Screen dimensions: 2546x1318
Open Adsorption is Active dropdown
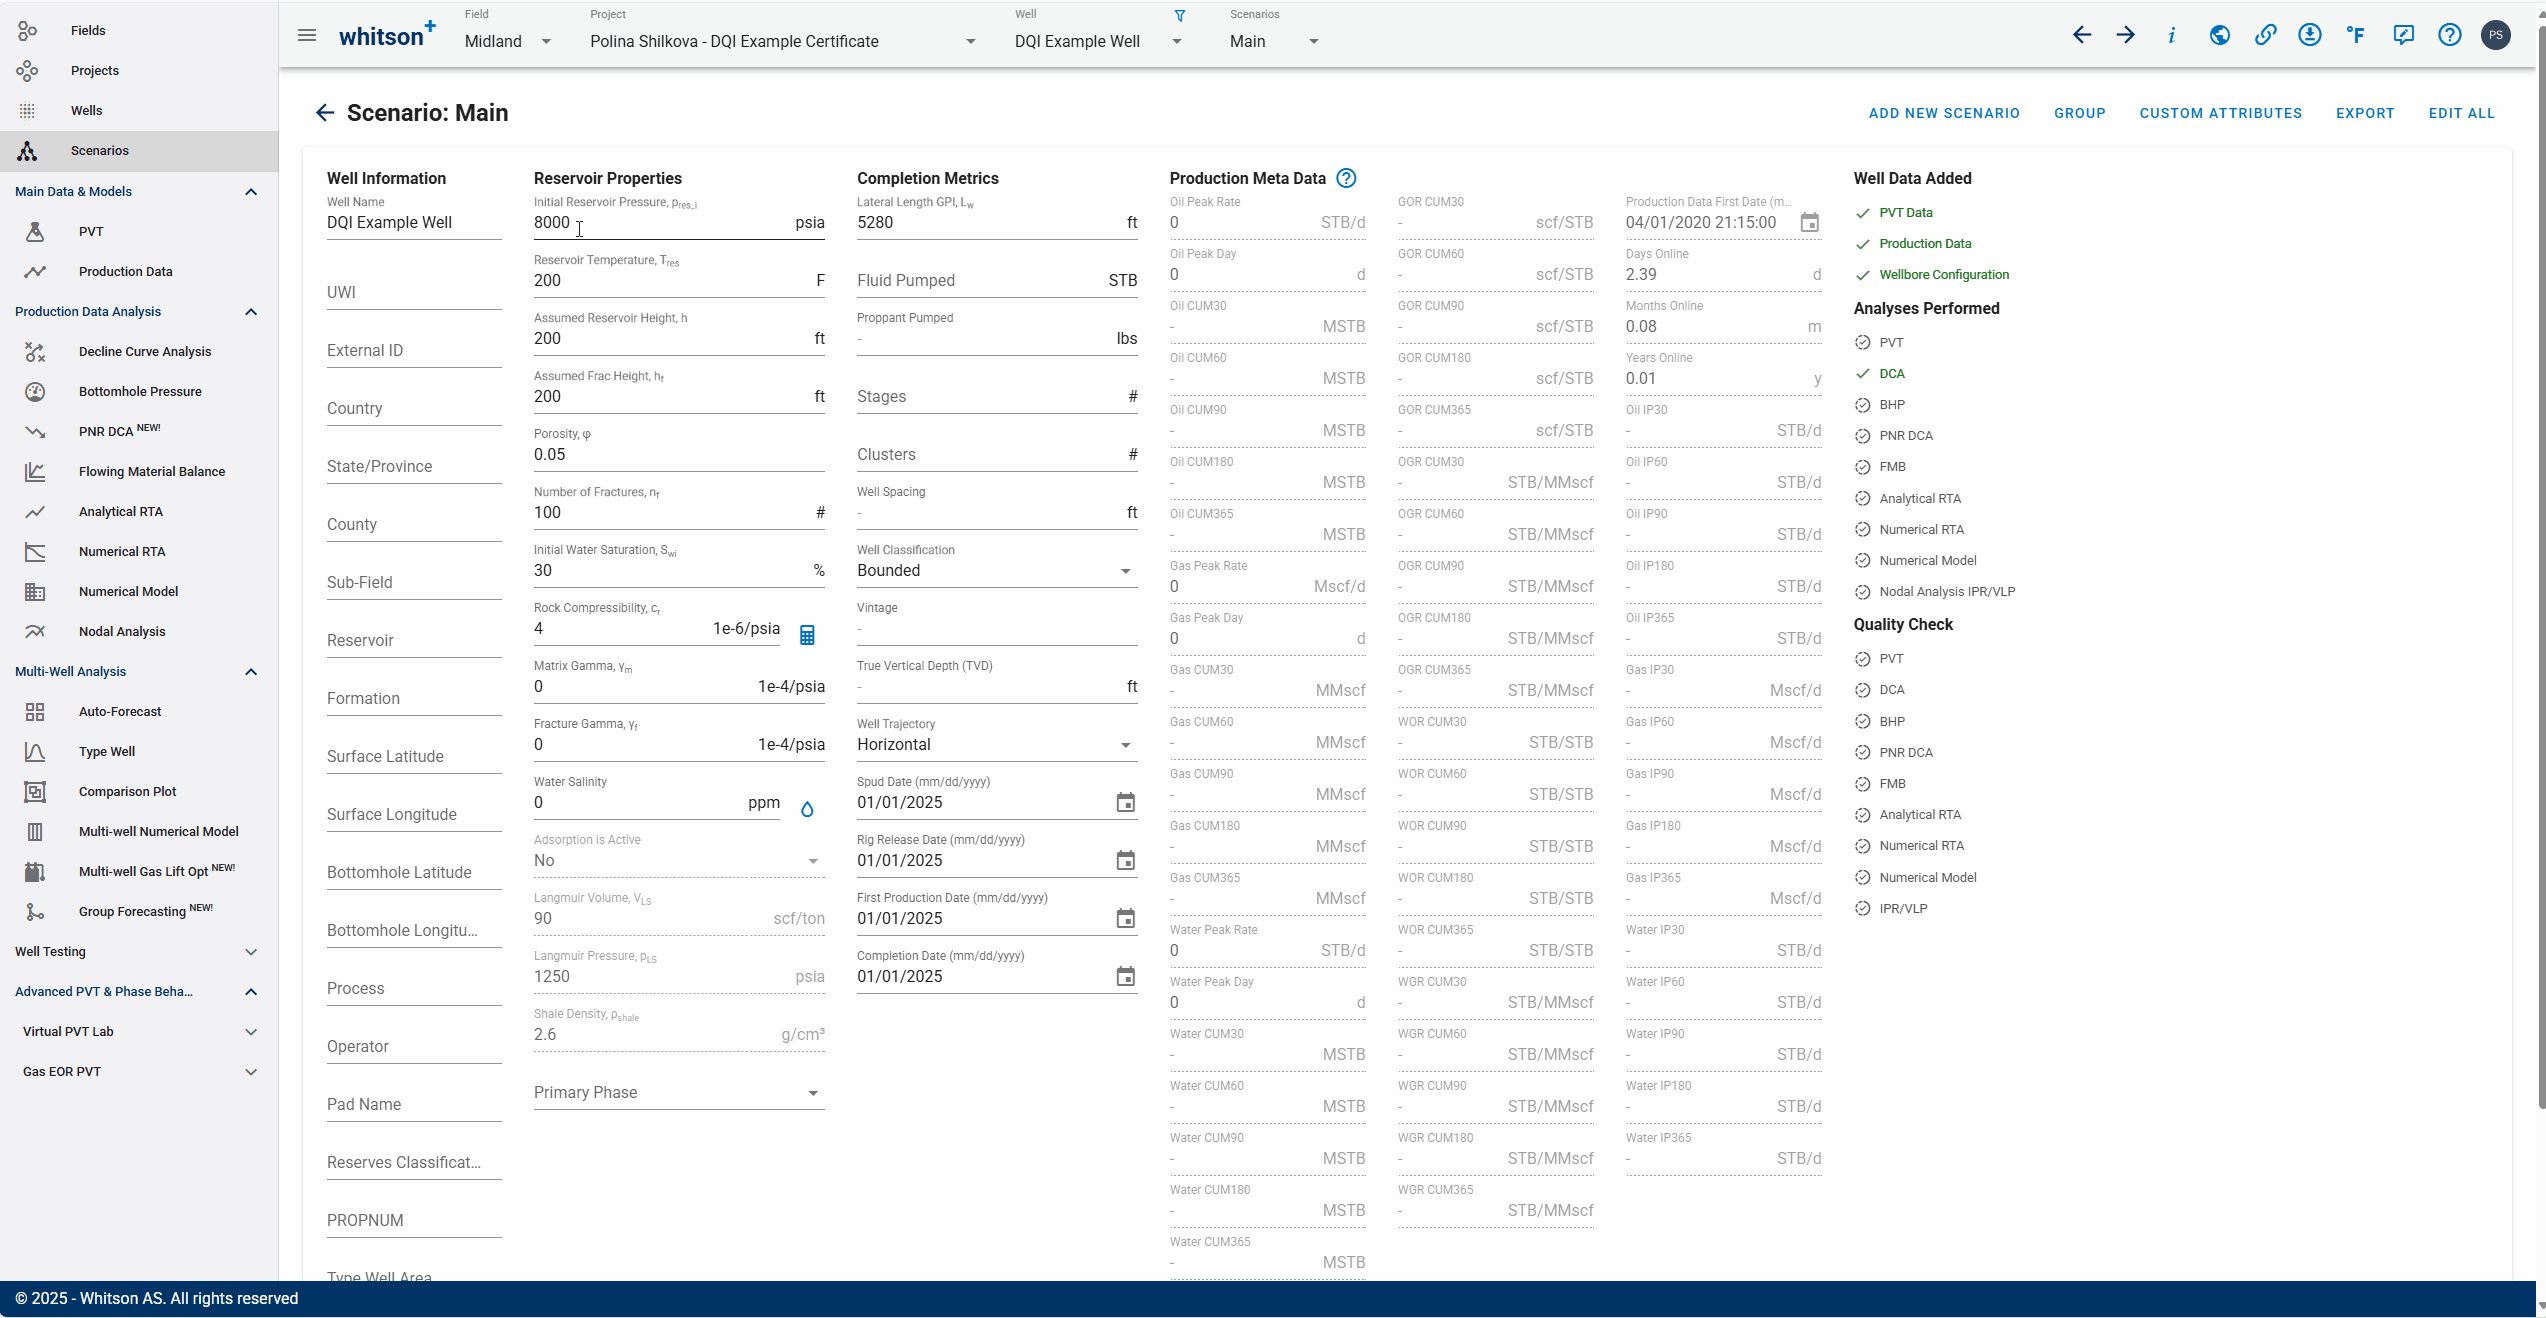[679, 860]
